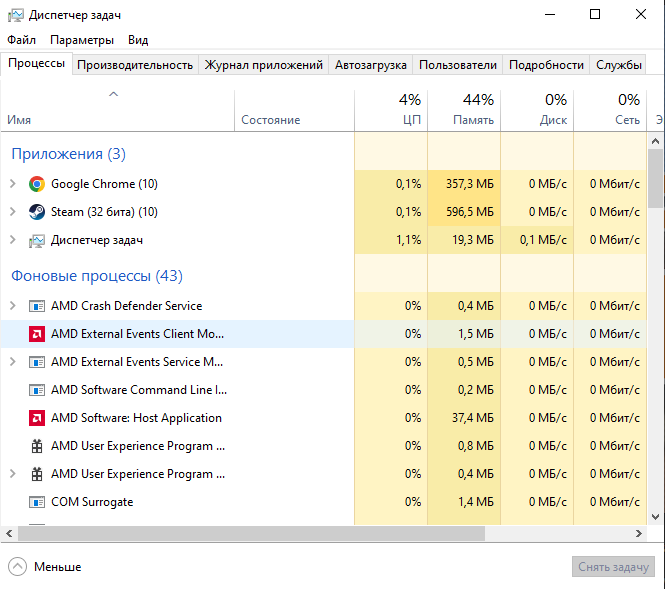Collapse details with the Меньше button
The image size is (665, 589).
click(x=46, y=567)
